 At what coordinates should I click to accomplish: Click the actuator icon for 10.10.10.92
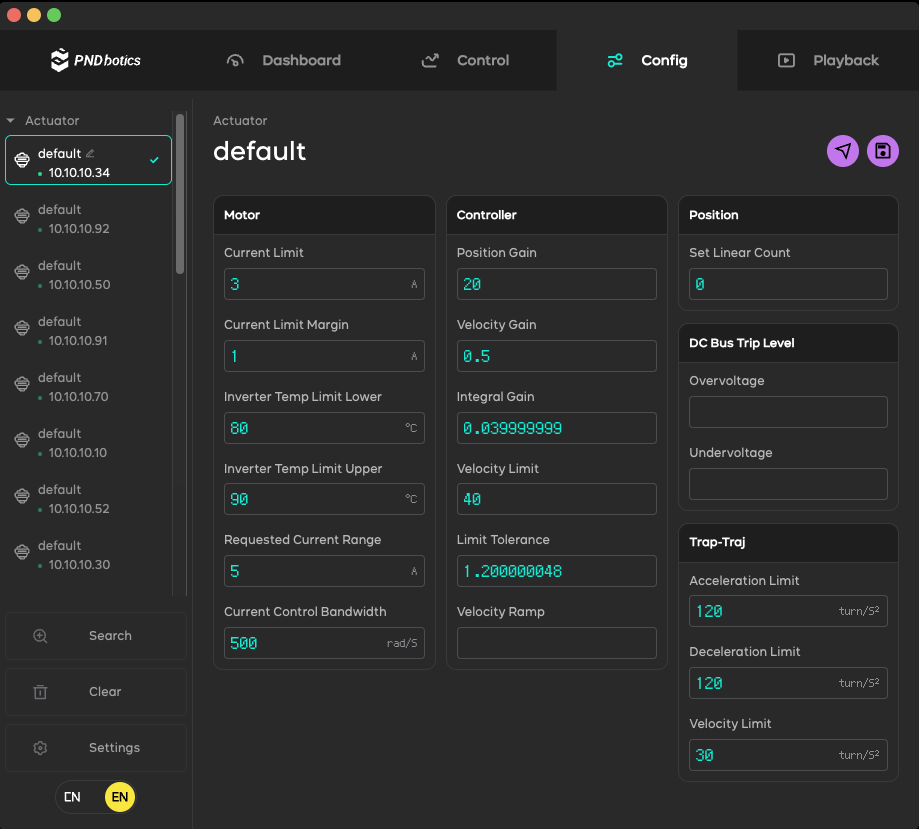(22, 216)
